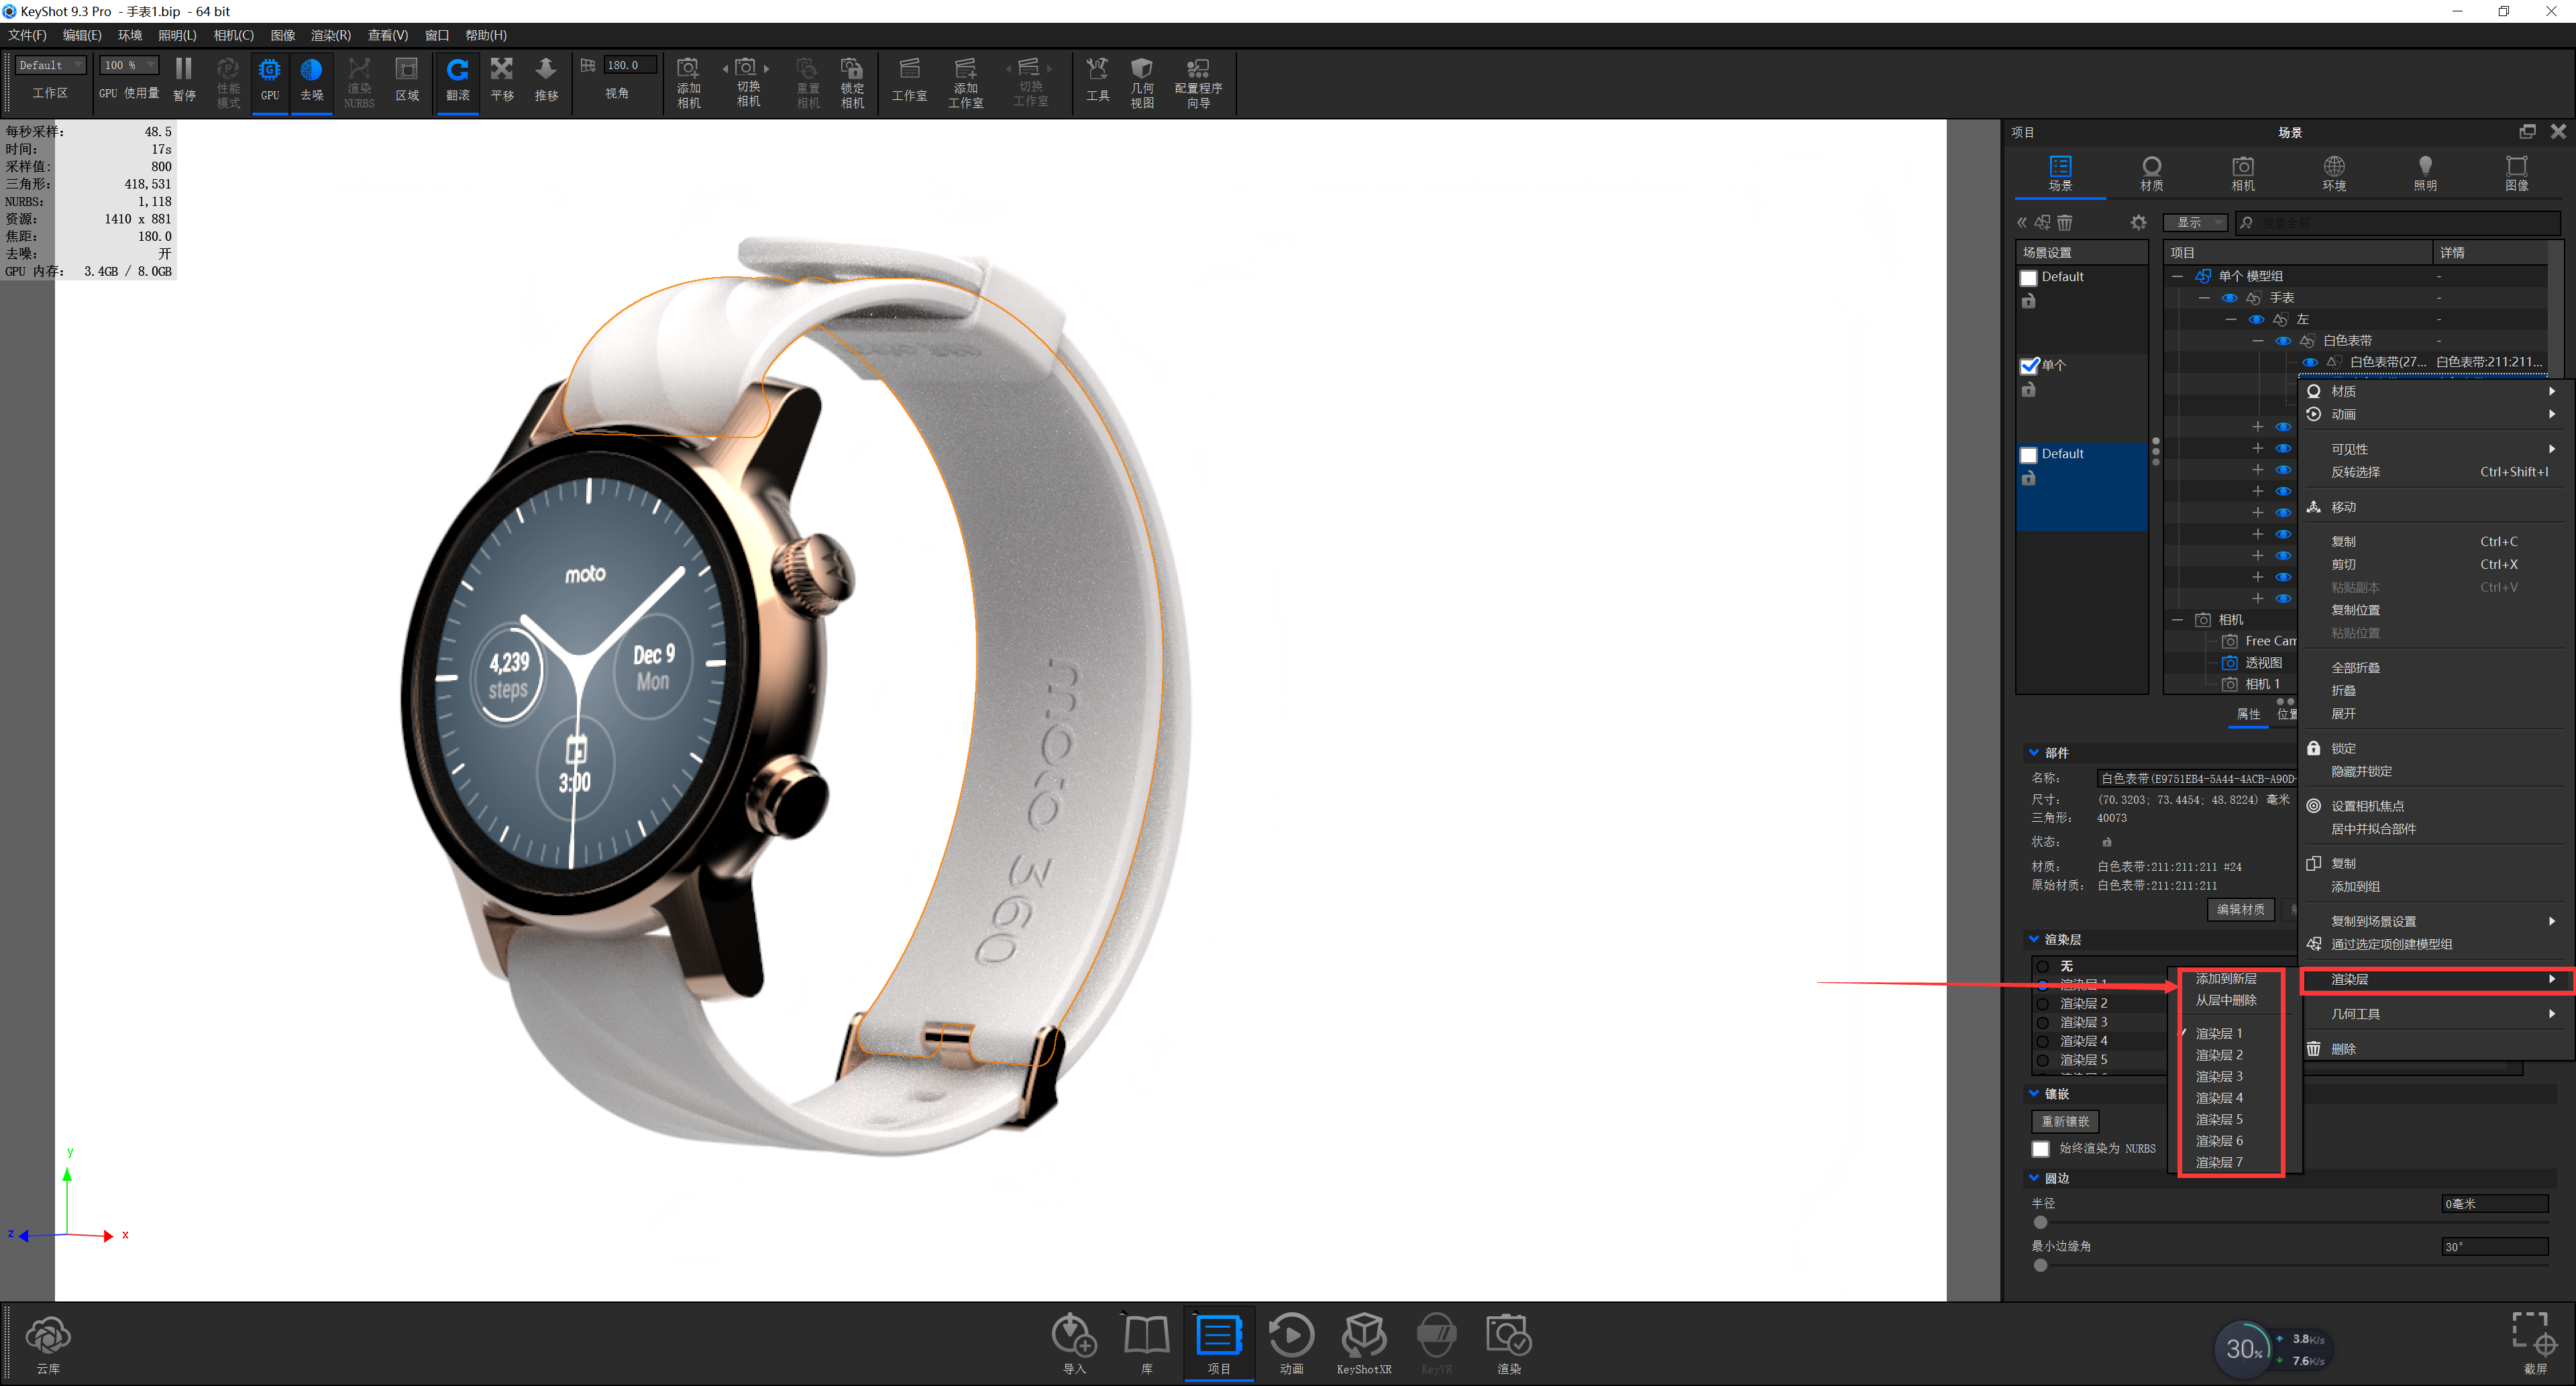The width and height of the screenshot is (2576, 1386).
Task: Collapse the 相机 tree group
Action: pyautogui.click(x=2177, y=620)
